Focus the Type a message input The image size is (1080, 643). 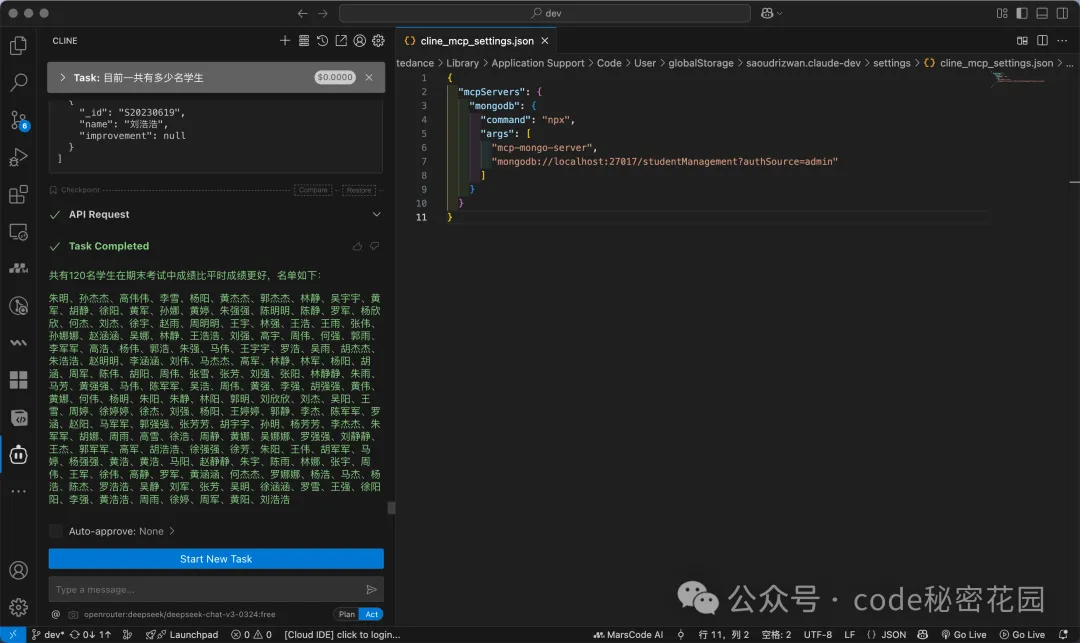pyautogui.click(x=205, y=589)
